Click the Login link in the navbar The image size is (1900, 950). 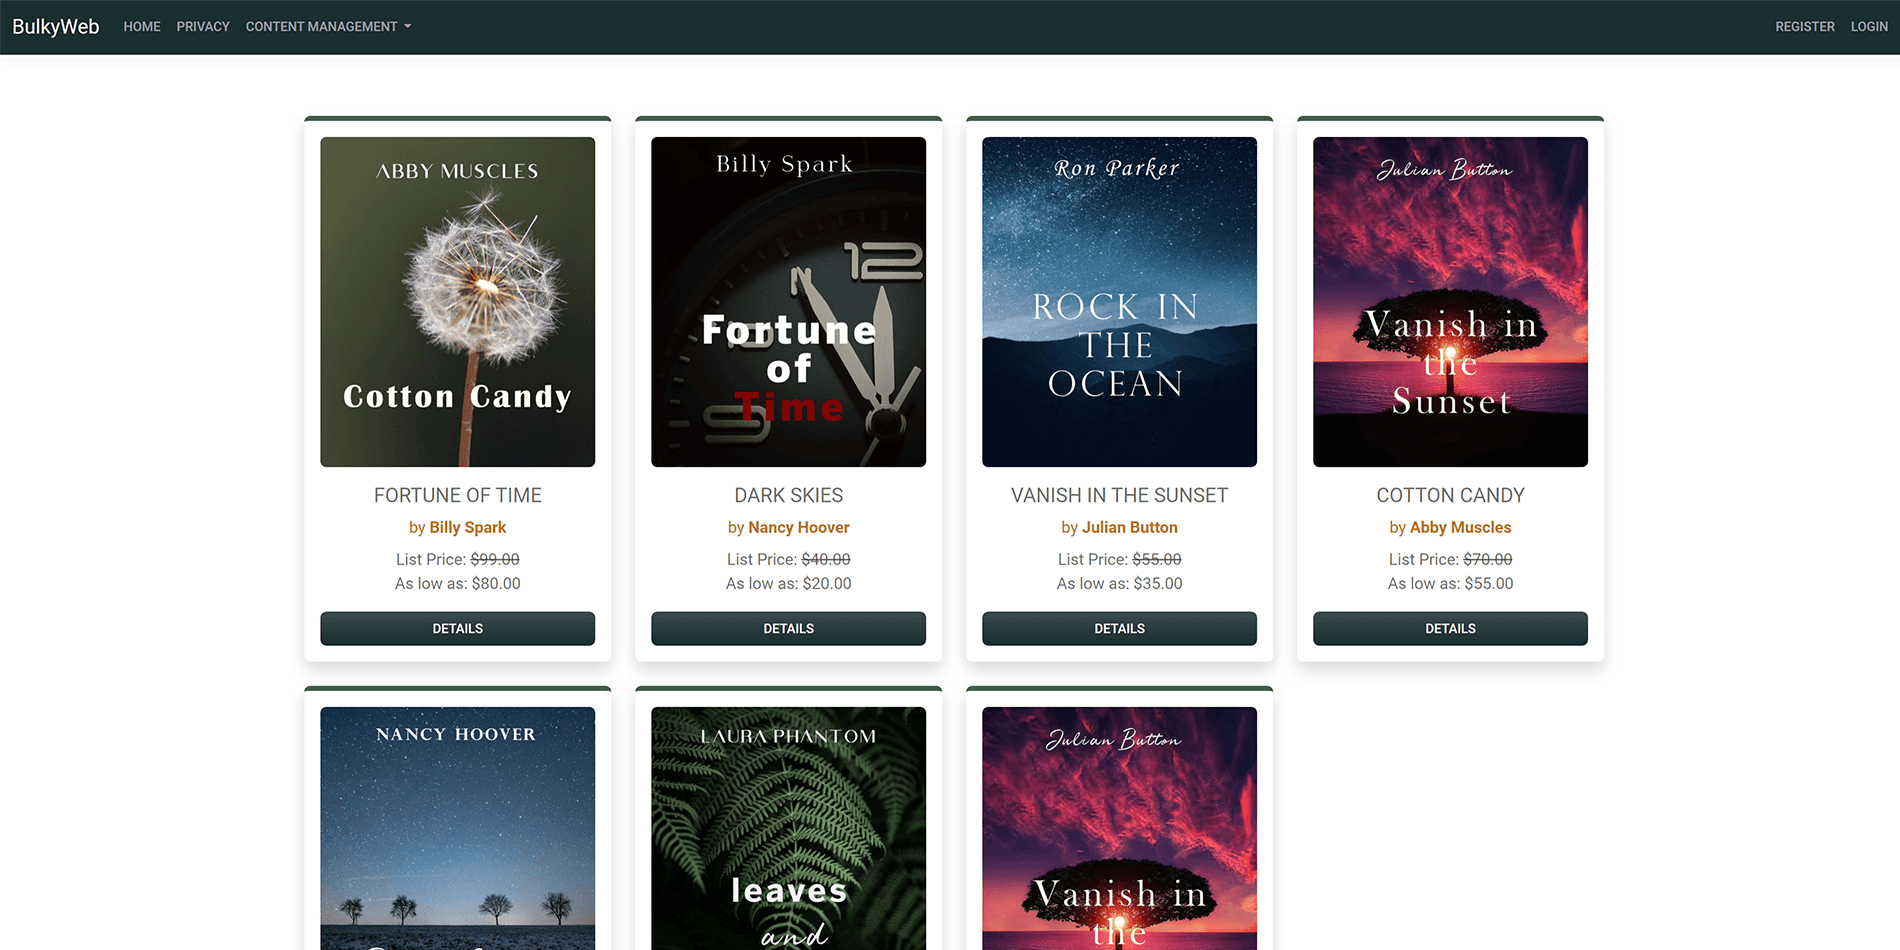(1869, 27)
